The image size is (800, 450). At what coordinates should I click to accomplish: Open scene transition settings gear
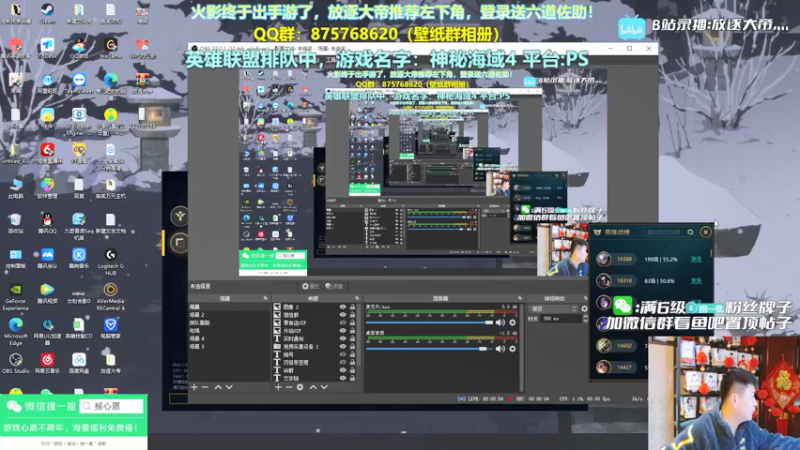584,308
